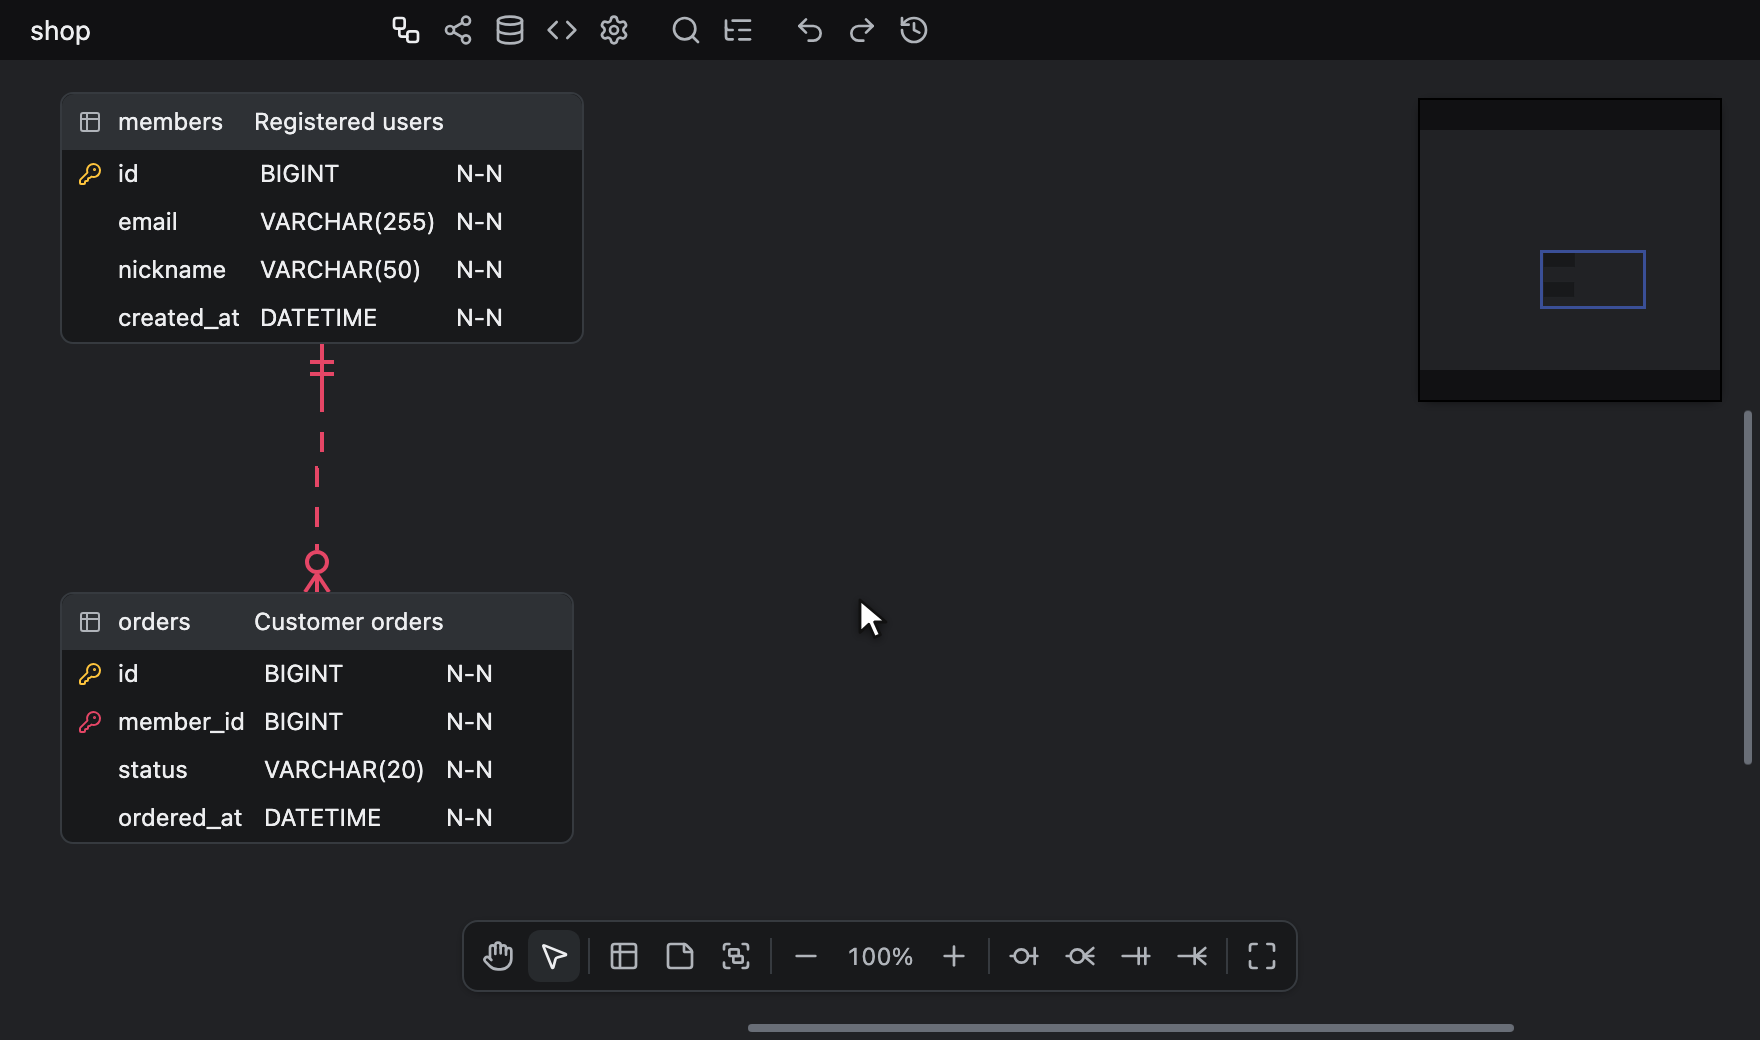Activate the pointer select tool

pyautogui.click(x=554, y=956)
